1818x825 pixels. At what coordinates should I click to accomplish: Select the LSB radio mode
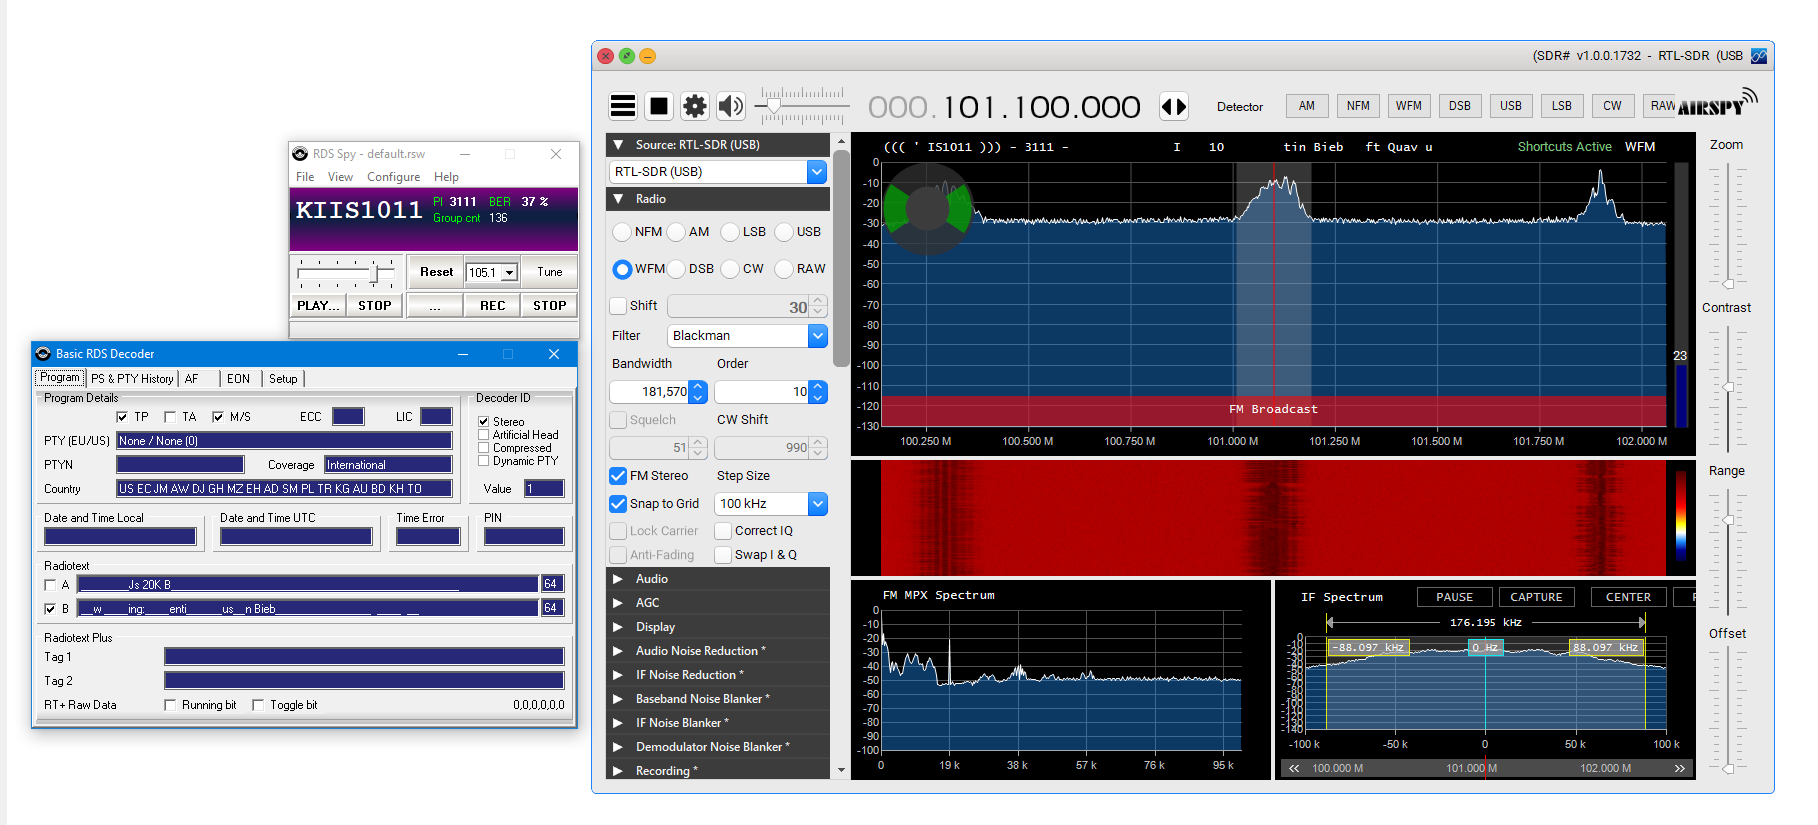(x=731, y=232)
